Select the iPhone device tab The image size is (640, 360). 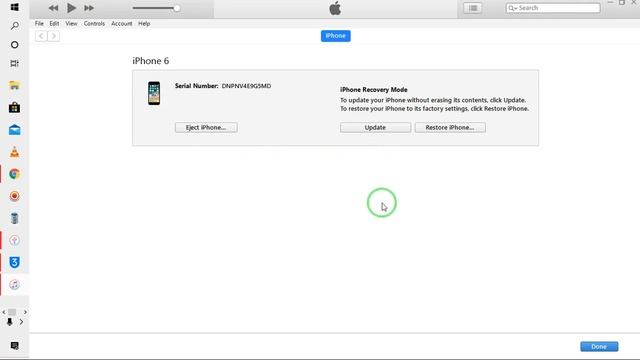336,36
